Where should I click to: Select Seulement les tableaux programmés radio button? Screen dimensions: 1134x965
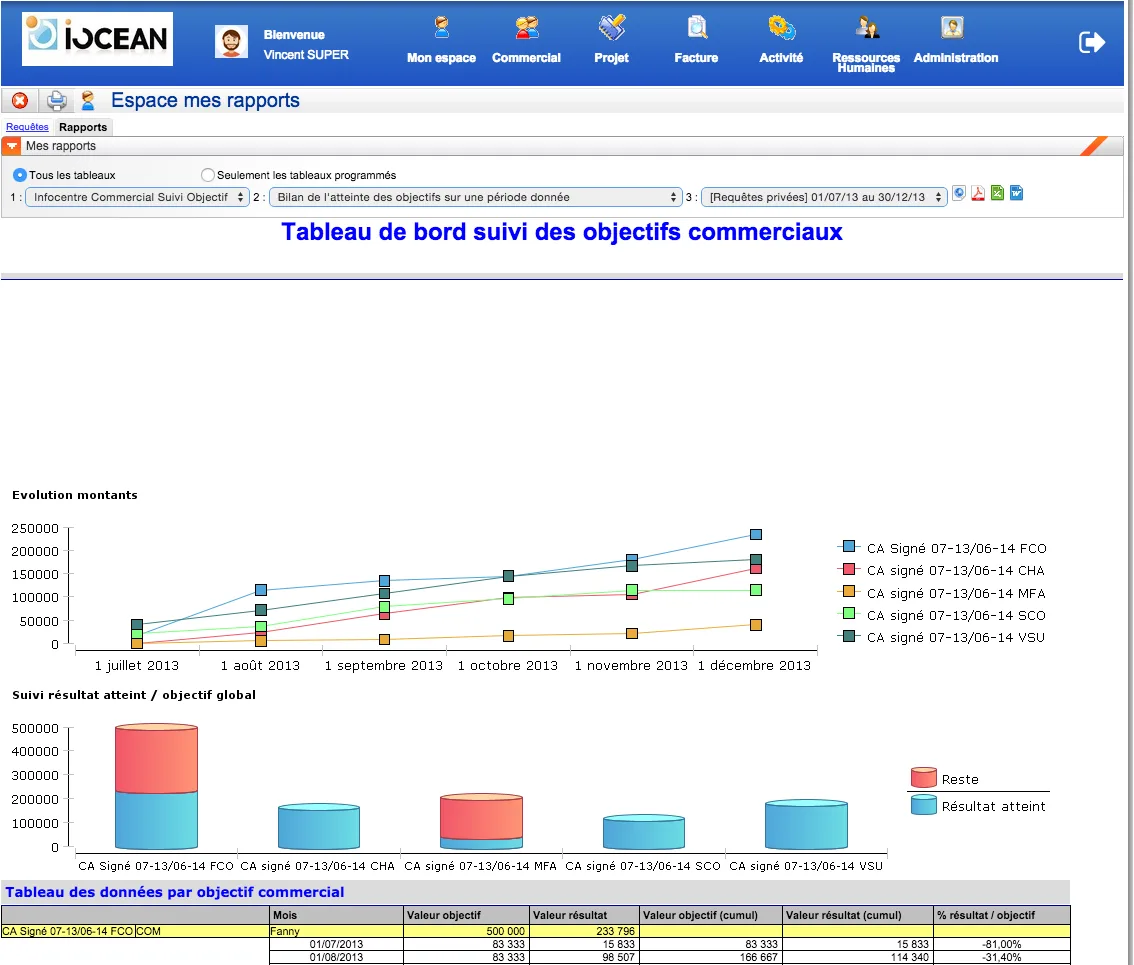(x=208, y=175)
